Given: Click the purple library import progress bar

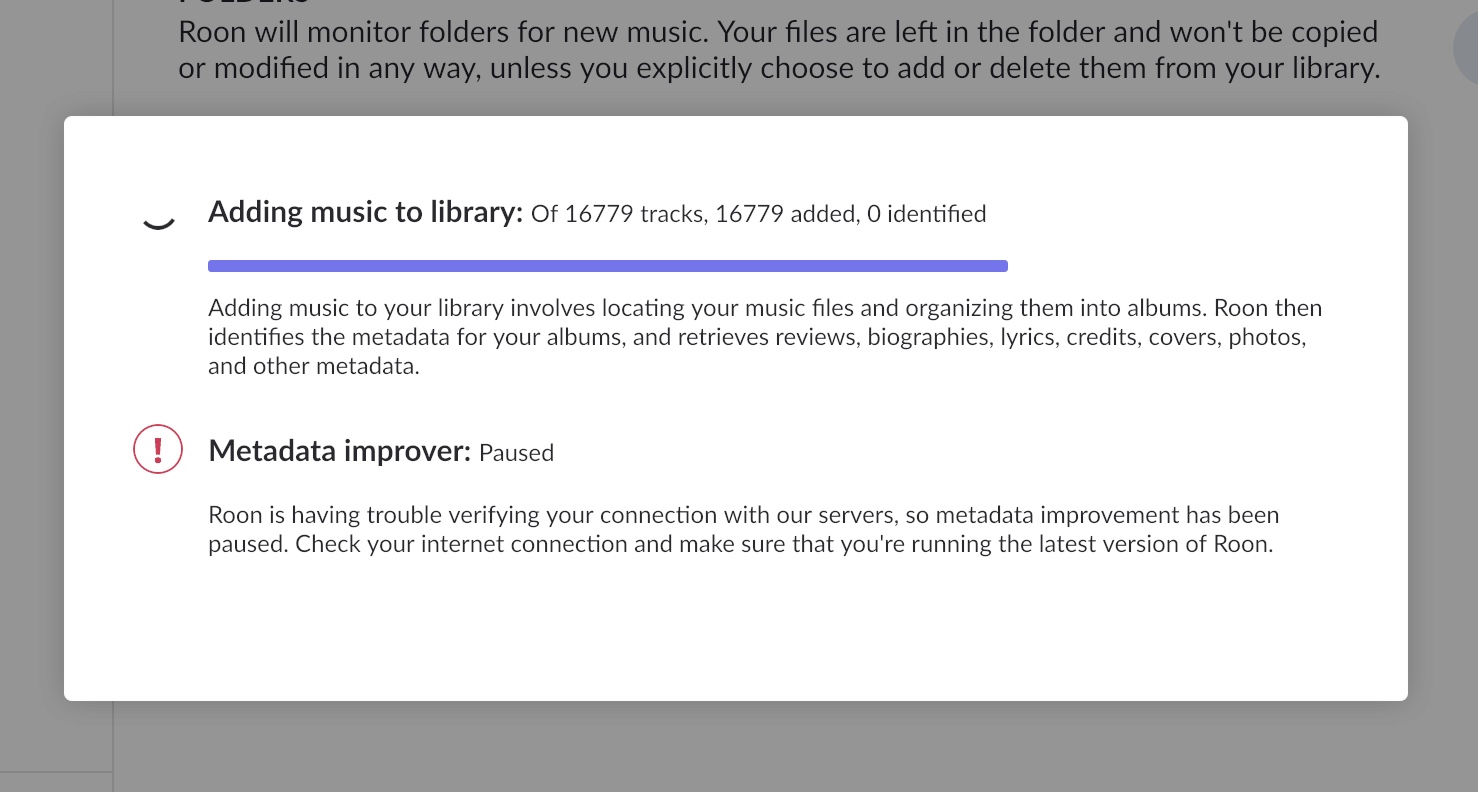Looking at the screenshot, I should tap(608, 266).
